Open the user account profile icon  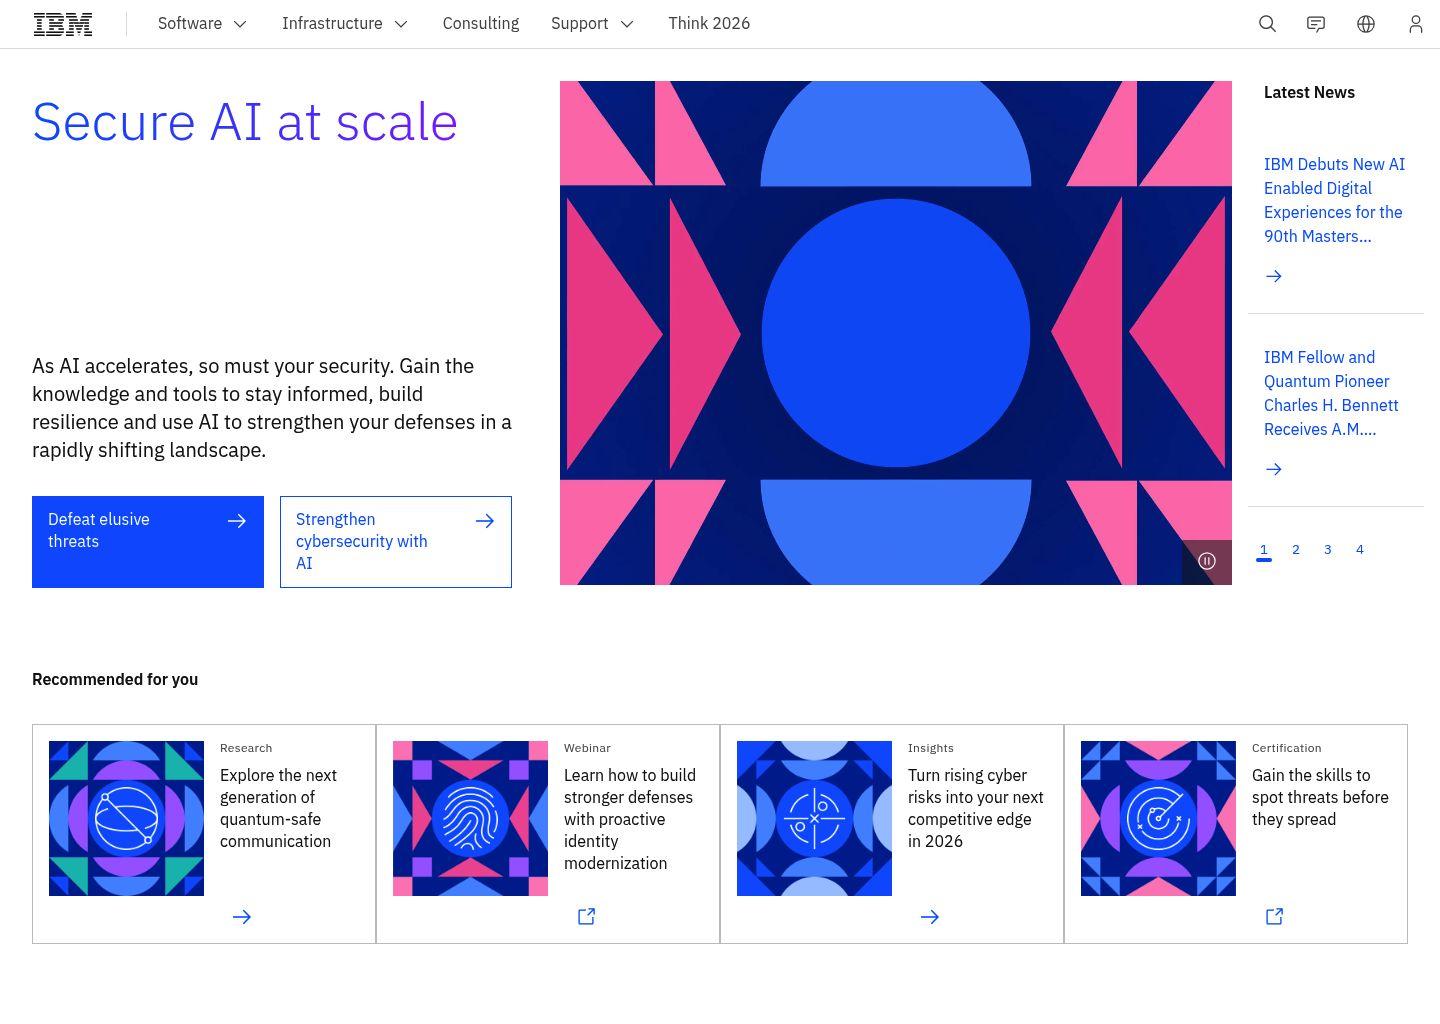pyautogui.click(x=1415, y=23)
